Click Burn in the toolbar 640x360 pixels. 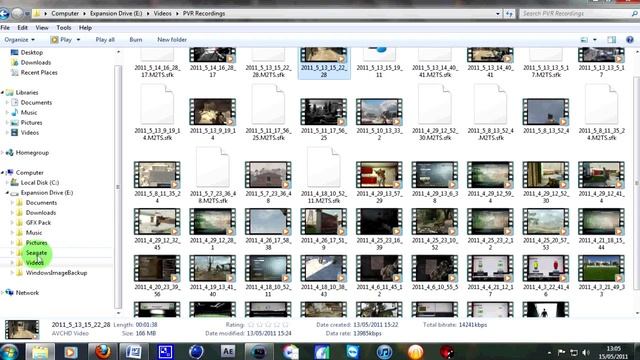[x=136, y=40]
